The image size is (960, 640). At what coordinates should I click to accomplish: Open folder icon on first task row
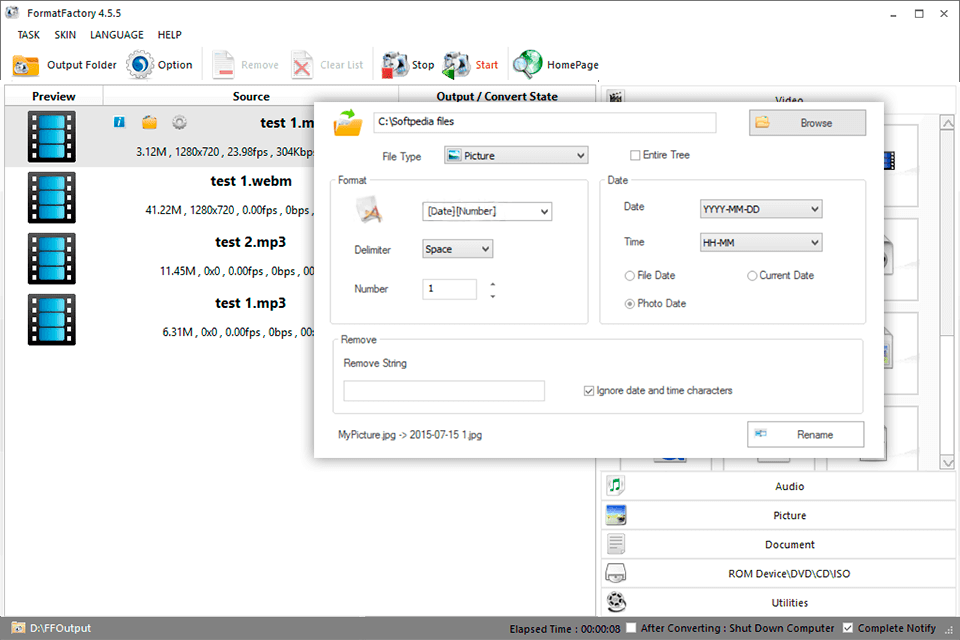[x=149, y=122]
